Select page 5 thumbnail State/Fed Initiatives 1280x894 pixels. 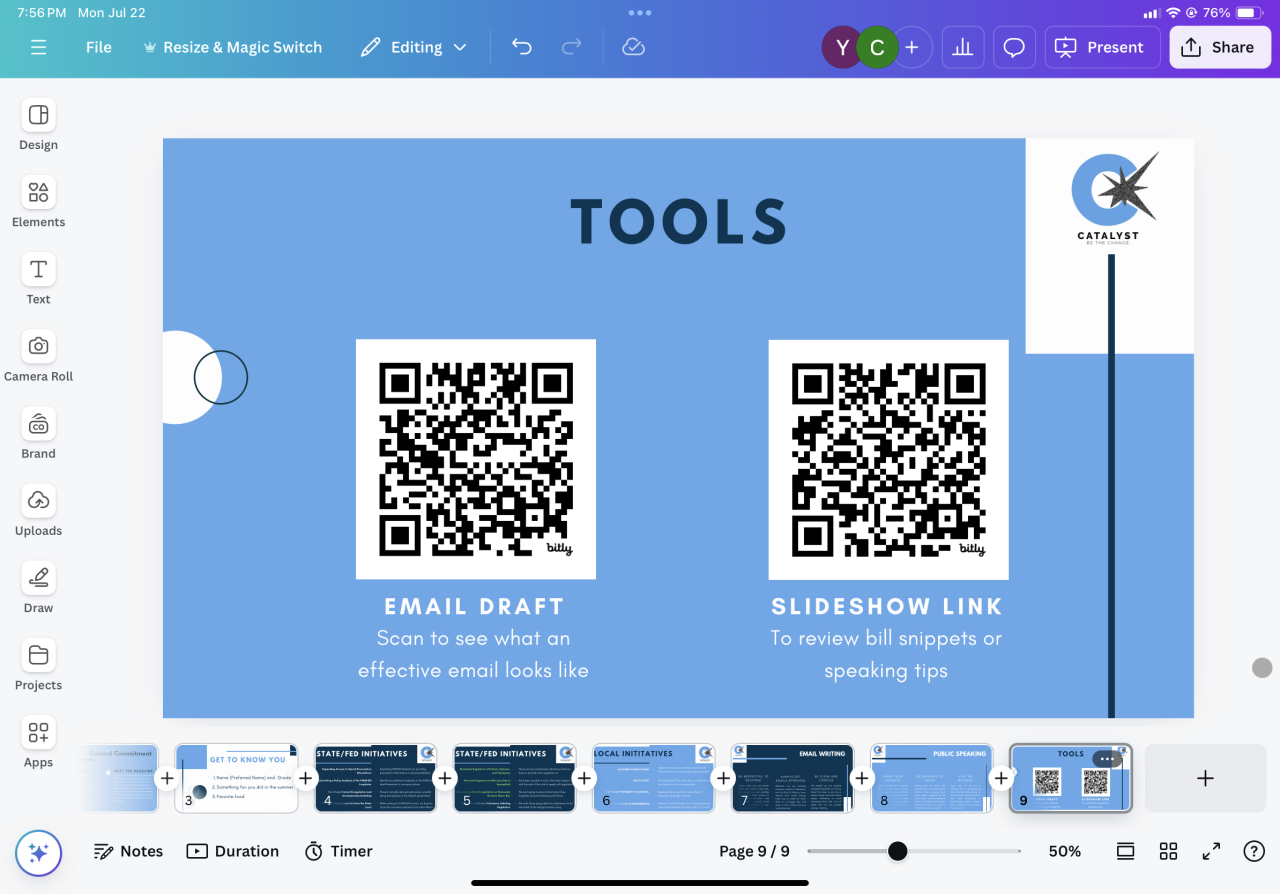tap(514, 778)
